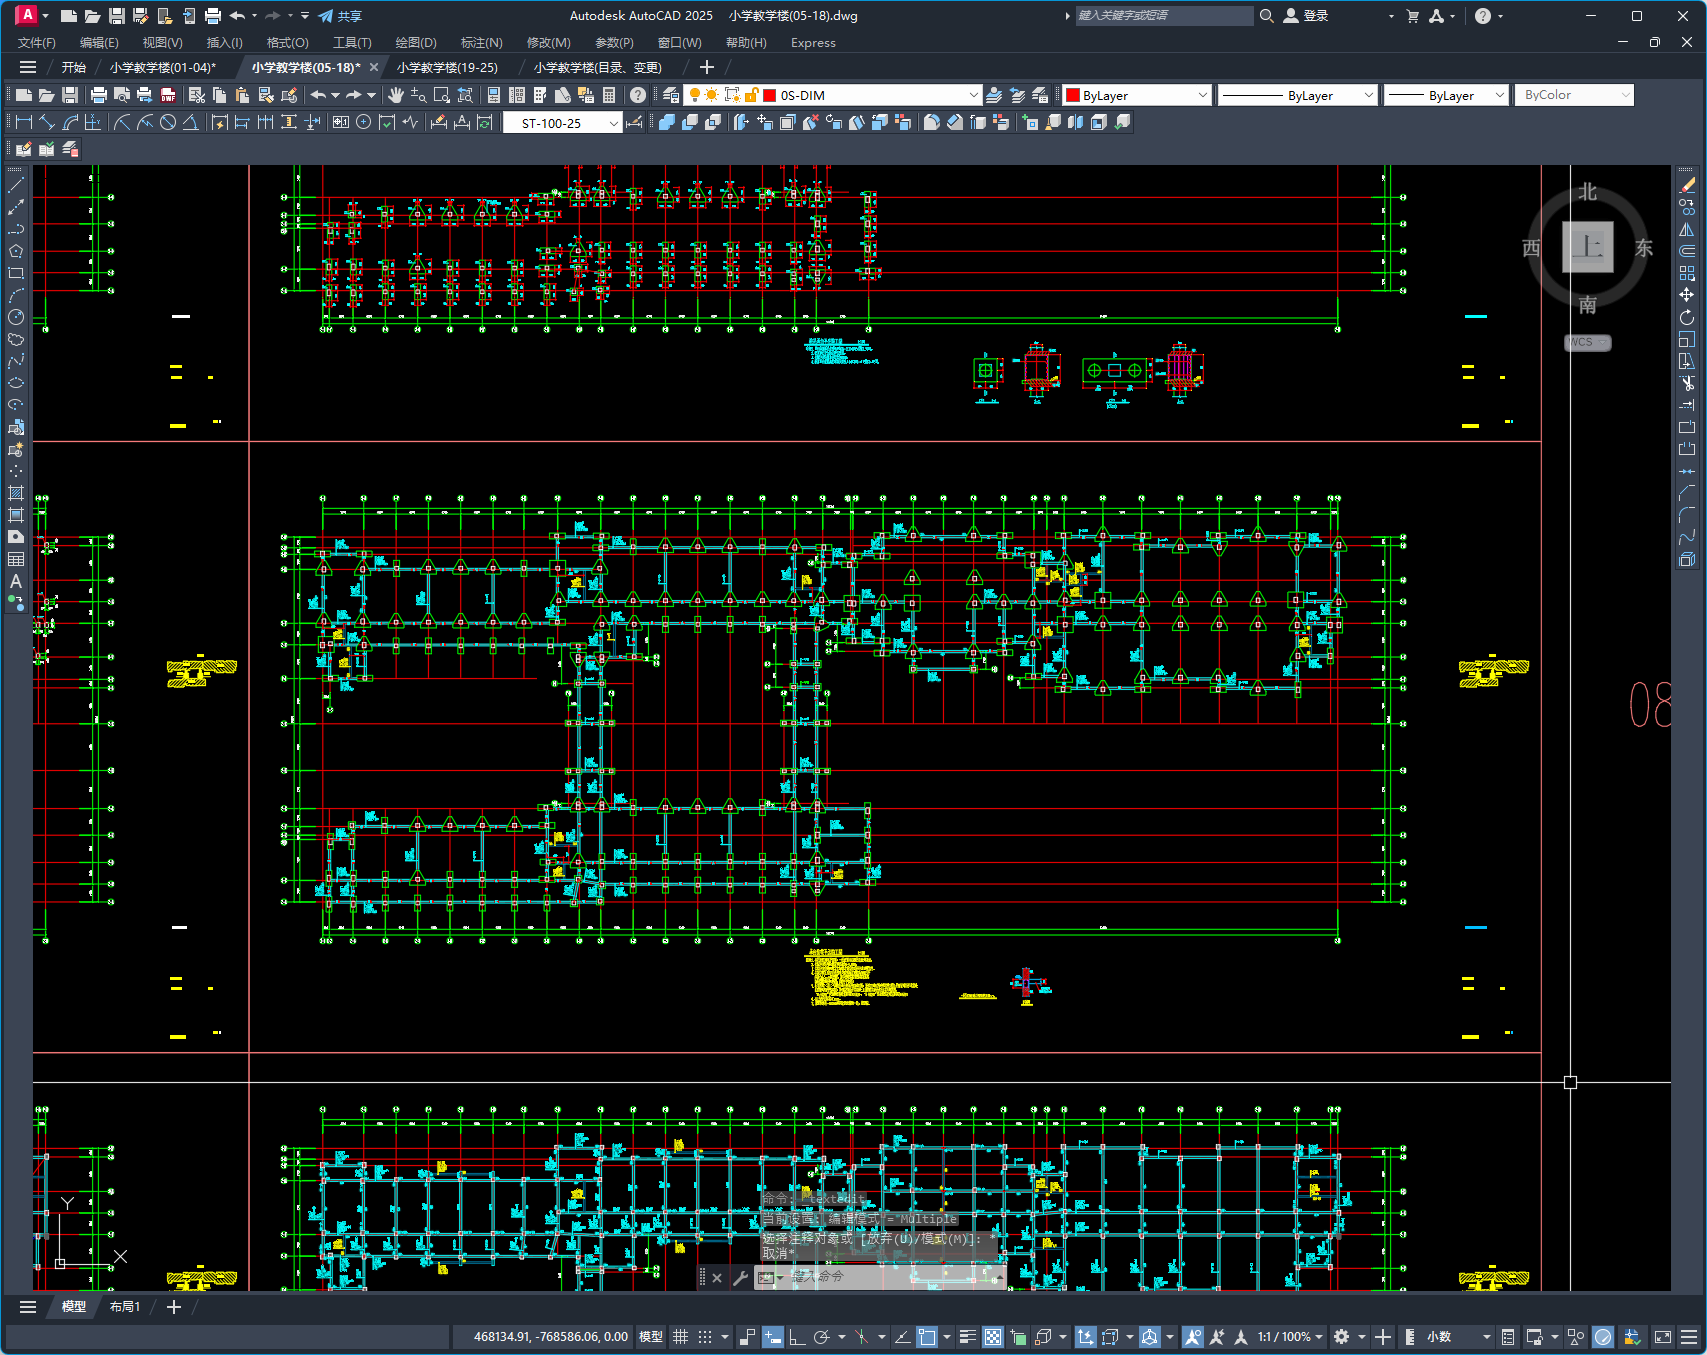The image size is (1707, 1355).
Task: Click the customization wrench in command line
Action: (740, 1277)
